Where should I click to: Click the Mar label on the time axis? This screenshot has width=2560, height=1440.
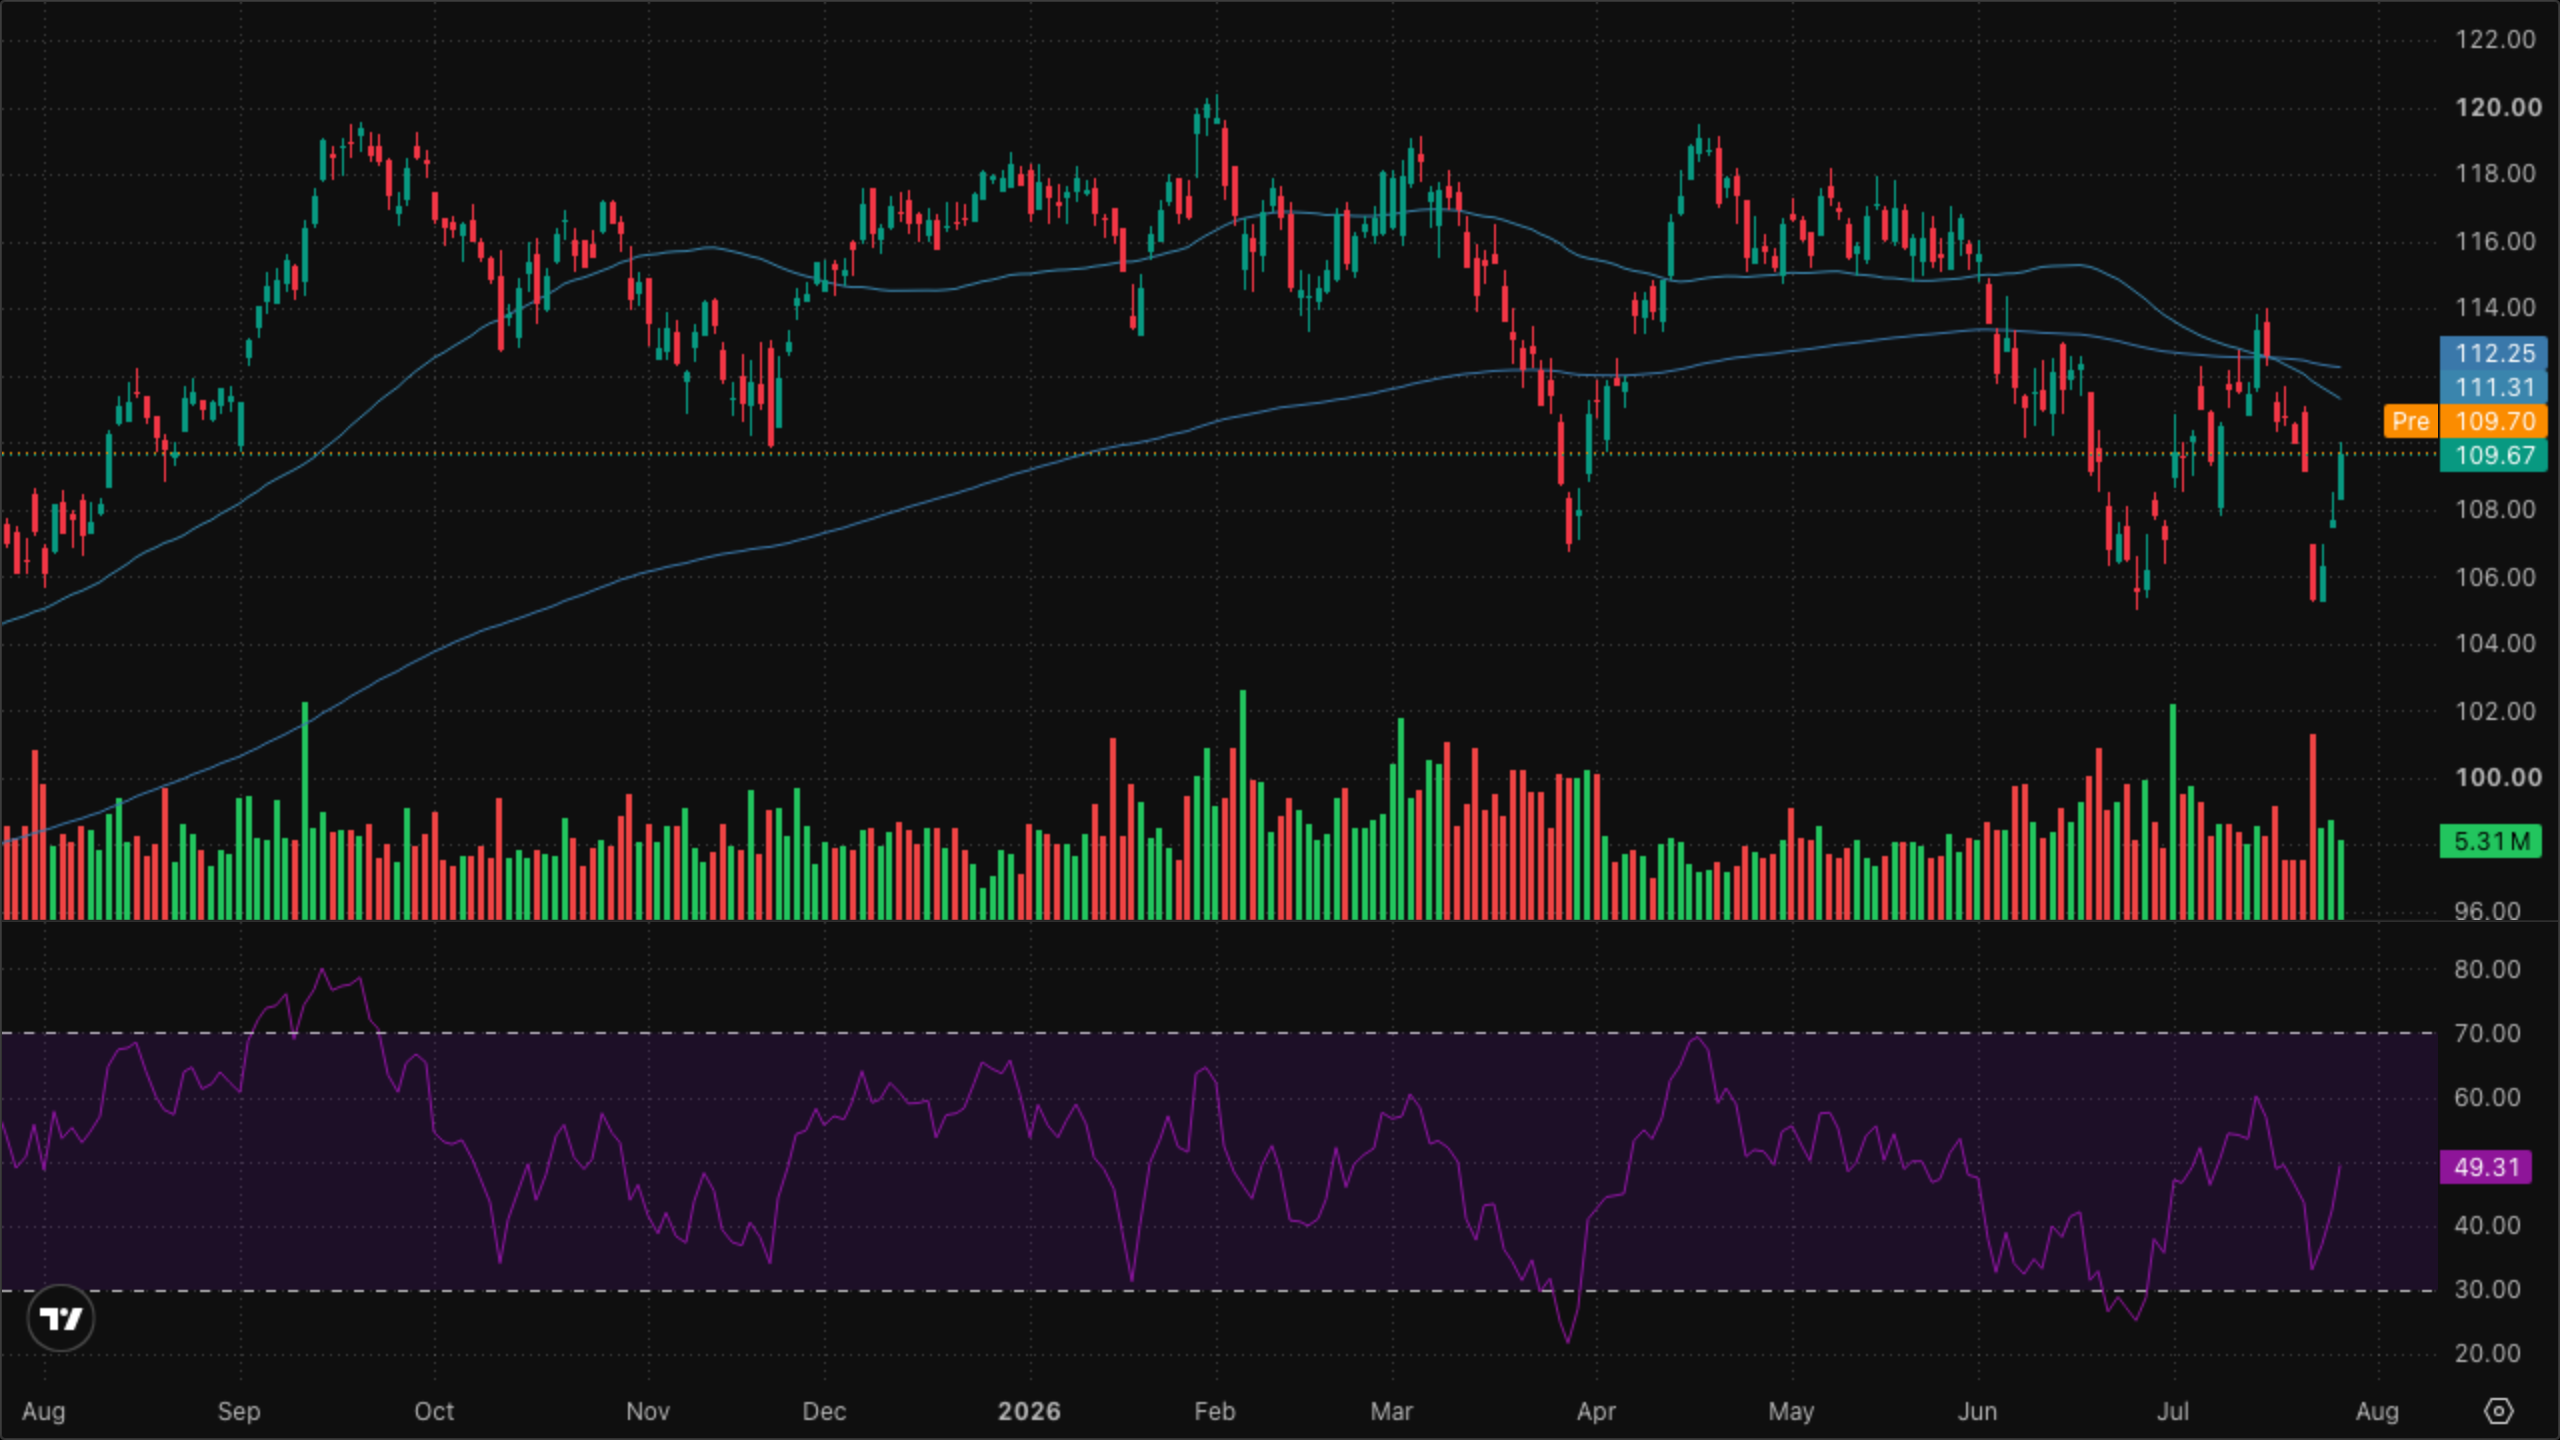(1391, 1412)
